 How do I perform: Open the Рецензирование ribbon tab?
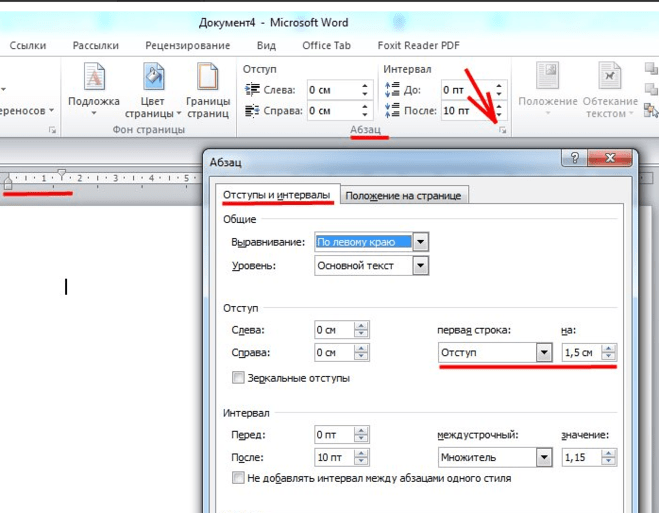point(187,45)
